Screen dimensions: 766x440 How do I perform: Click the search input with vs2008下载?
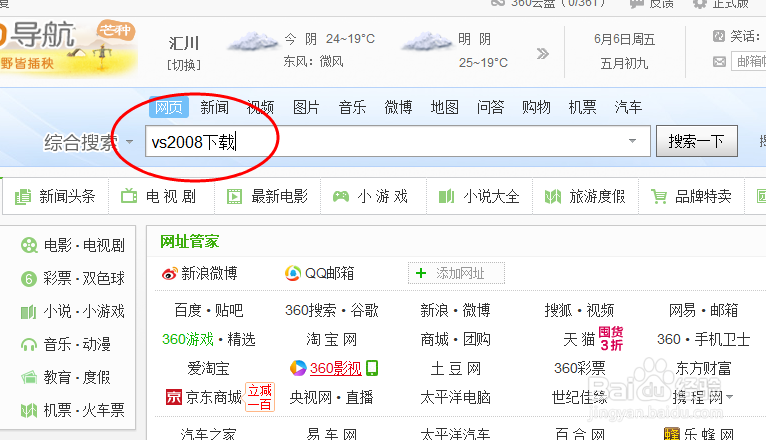398,141
